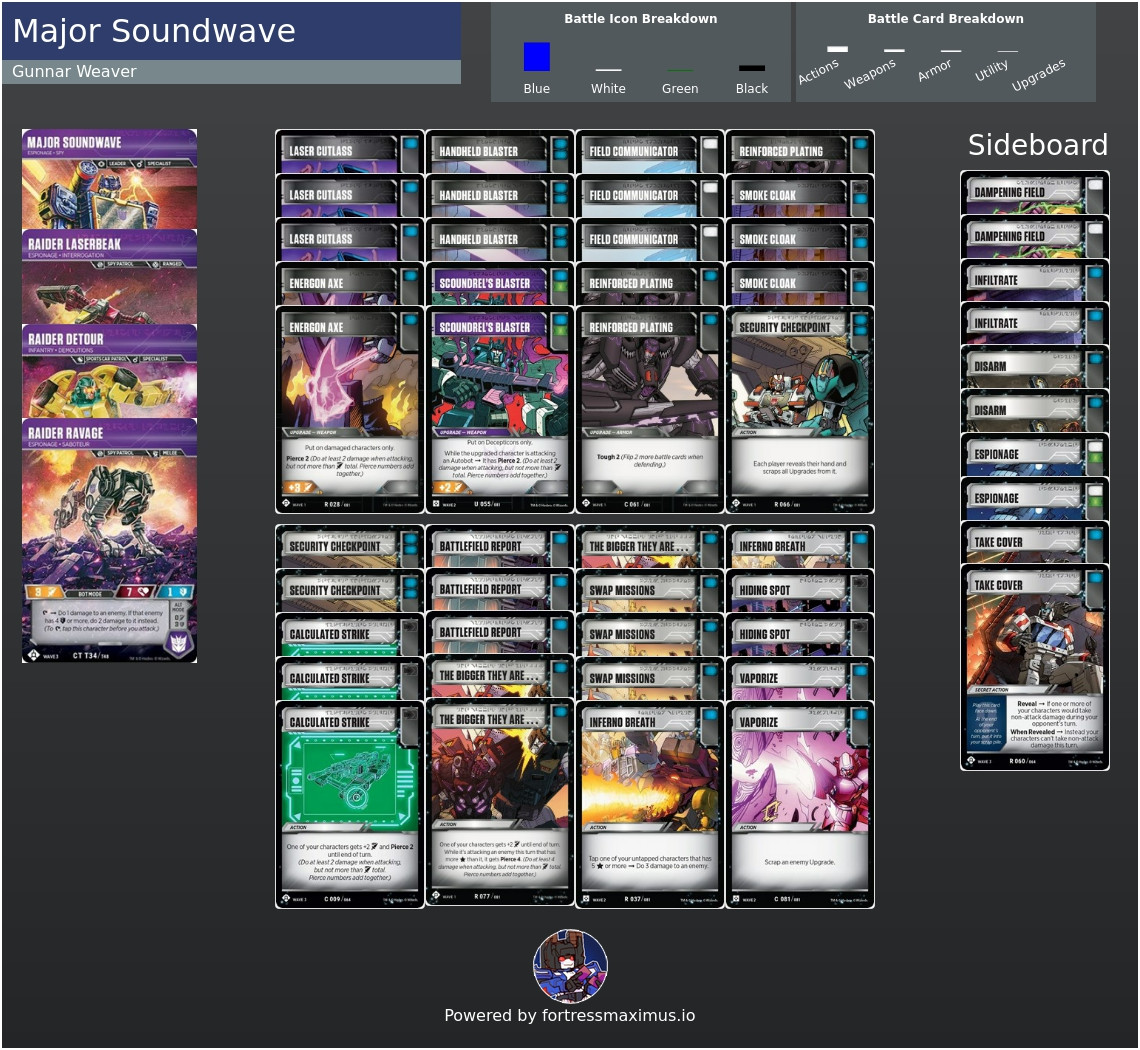Image resolution: width=1140 pixels, height=1050 pixels.
Task: Click the Decepticon faction icon on Raider Ravage
Action: (x=179, y=643)
